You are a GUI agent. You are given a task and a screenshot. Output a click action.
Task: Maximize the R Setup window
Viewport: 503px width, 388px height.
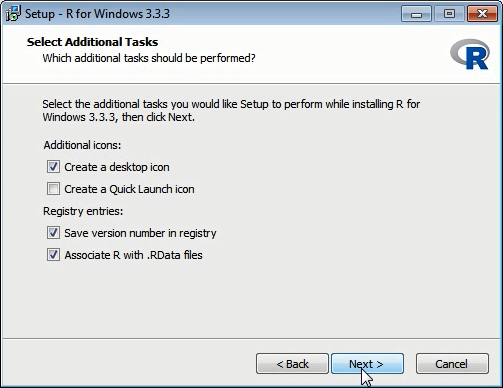tap(449, 14)
